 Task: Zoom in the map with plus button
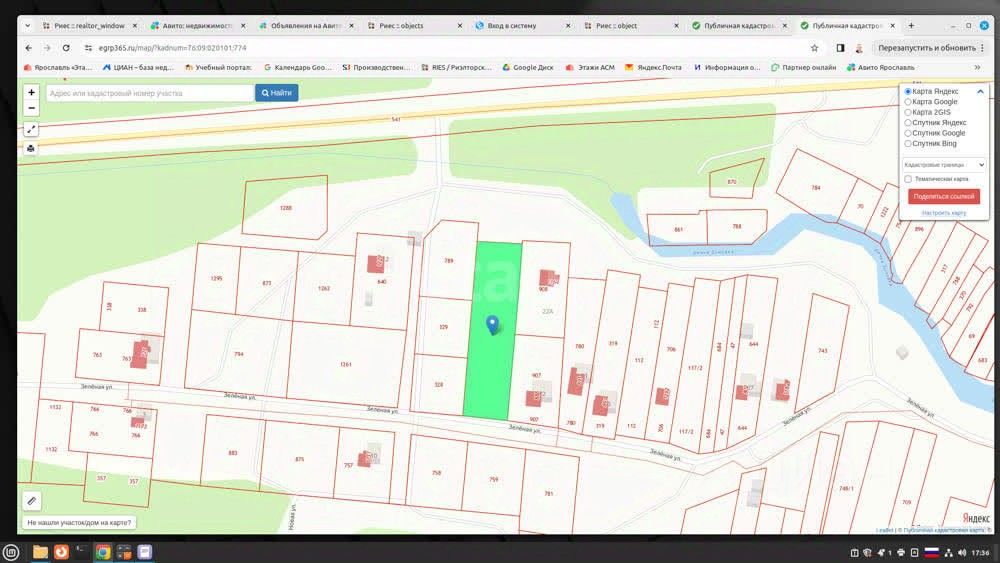(x=31, y=92)
